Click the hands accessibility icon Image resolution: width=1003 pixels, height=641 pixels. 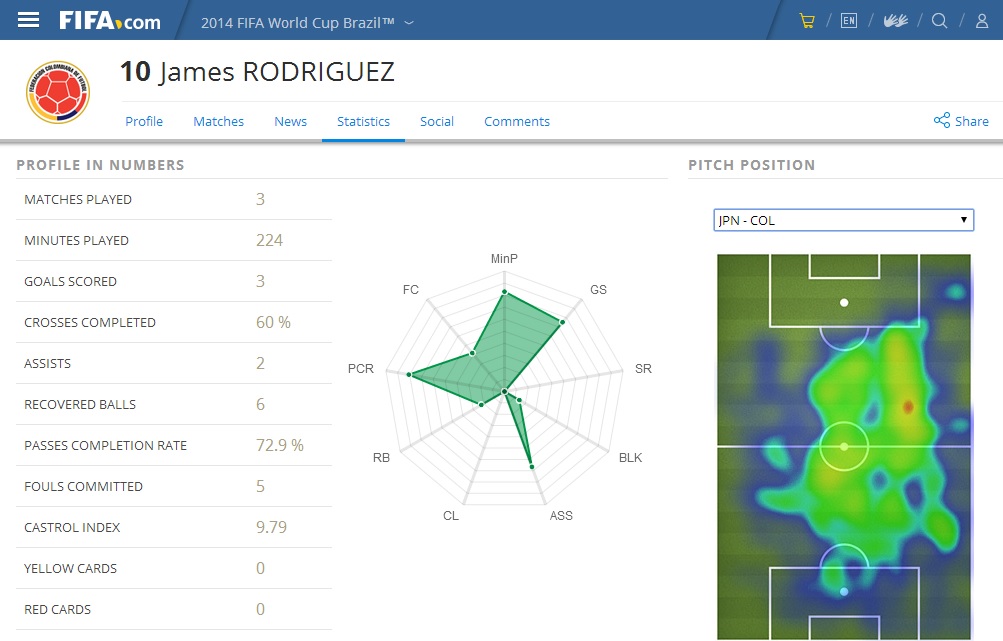coord(895,21)
